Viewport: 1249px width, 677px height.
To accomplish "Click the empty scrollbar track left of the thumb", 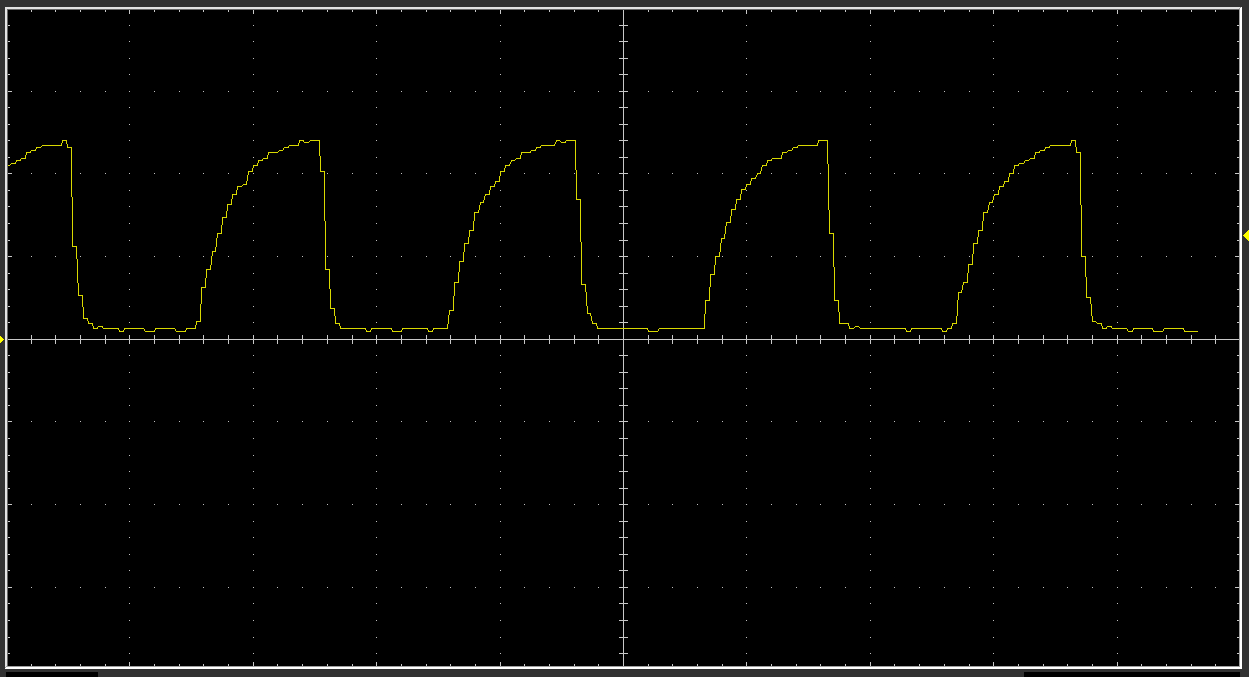I will tap(50, 673).
